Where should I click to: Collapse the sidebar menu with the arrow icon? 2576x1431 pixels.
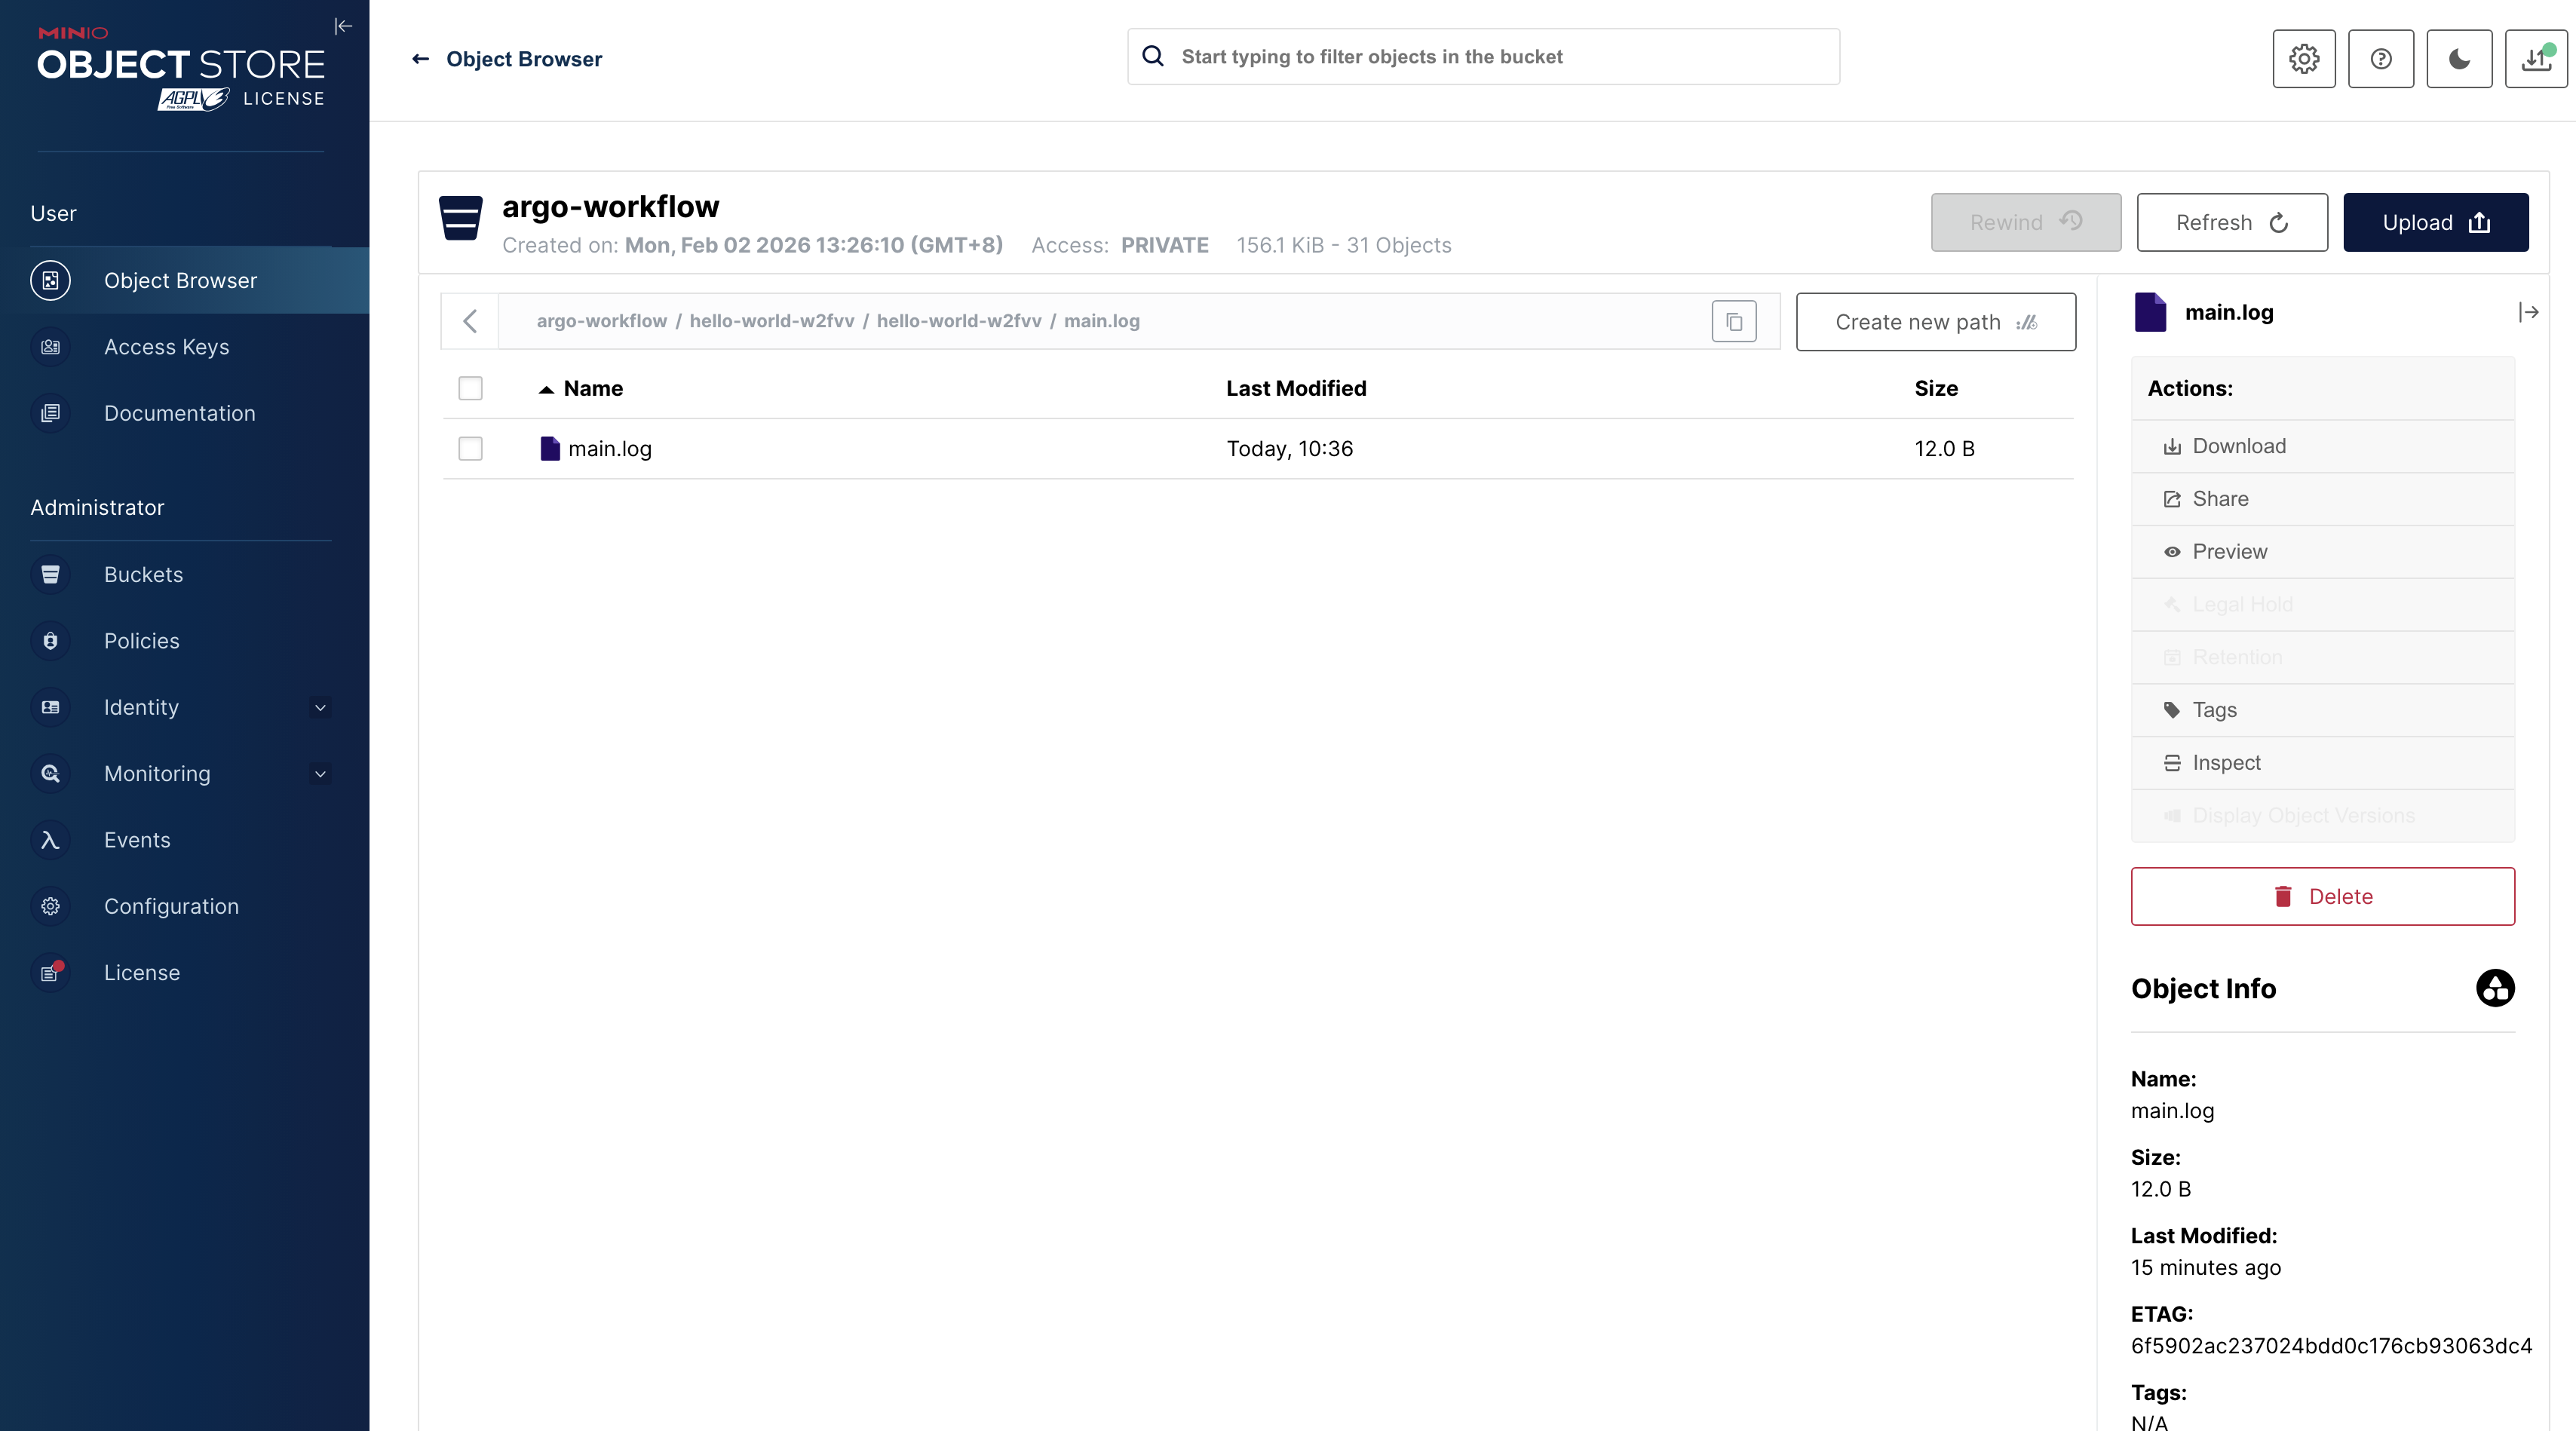pos(343,26)
